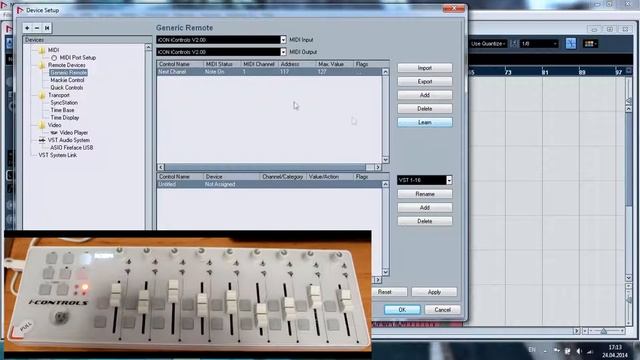The width and height of the screenshot is (640, 360).
Task: Click the VST Audio System device icon
Action: point(42,140)
